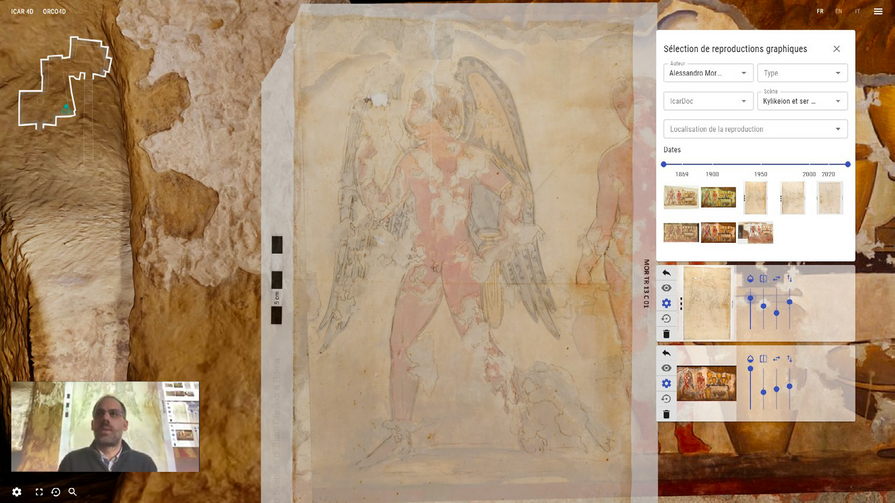
Task: Open the hamburger menu at top right
Action: pyautogui.click(x=878, y=11)
